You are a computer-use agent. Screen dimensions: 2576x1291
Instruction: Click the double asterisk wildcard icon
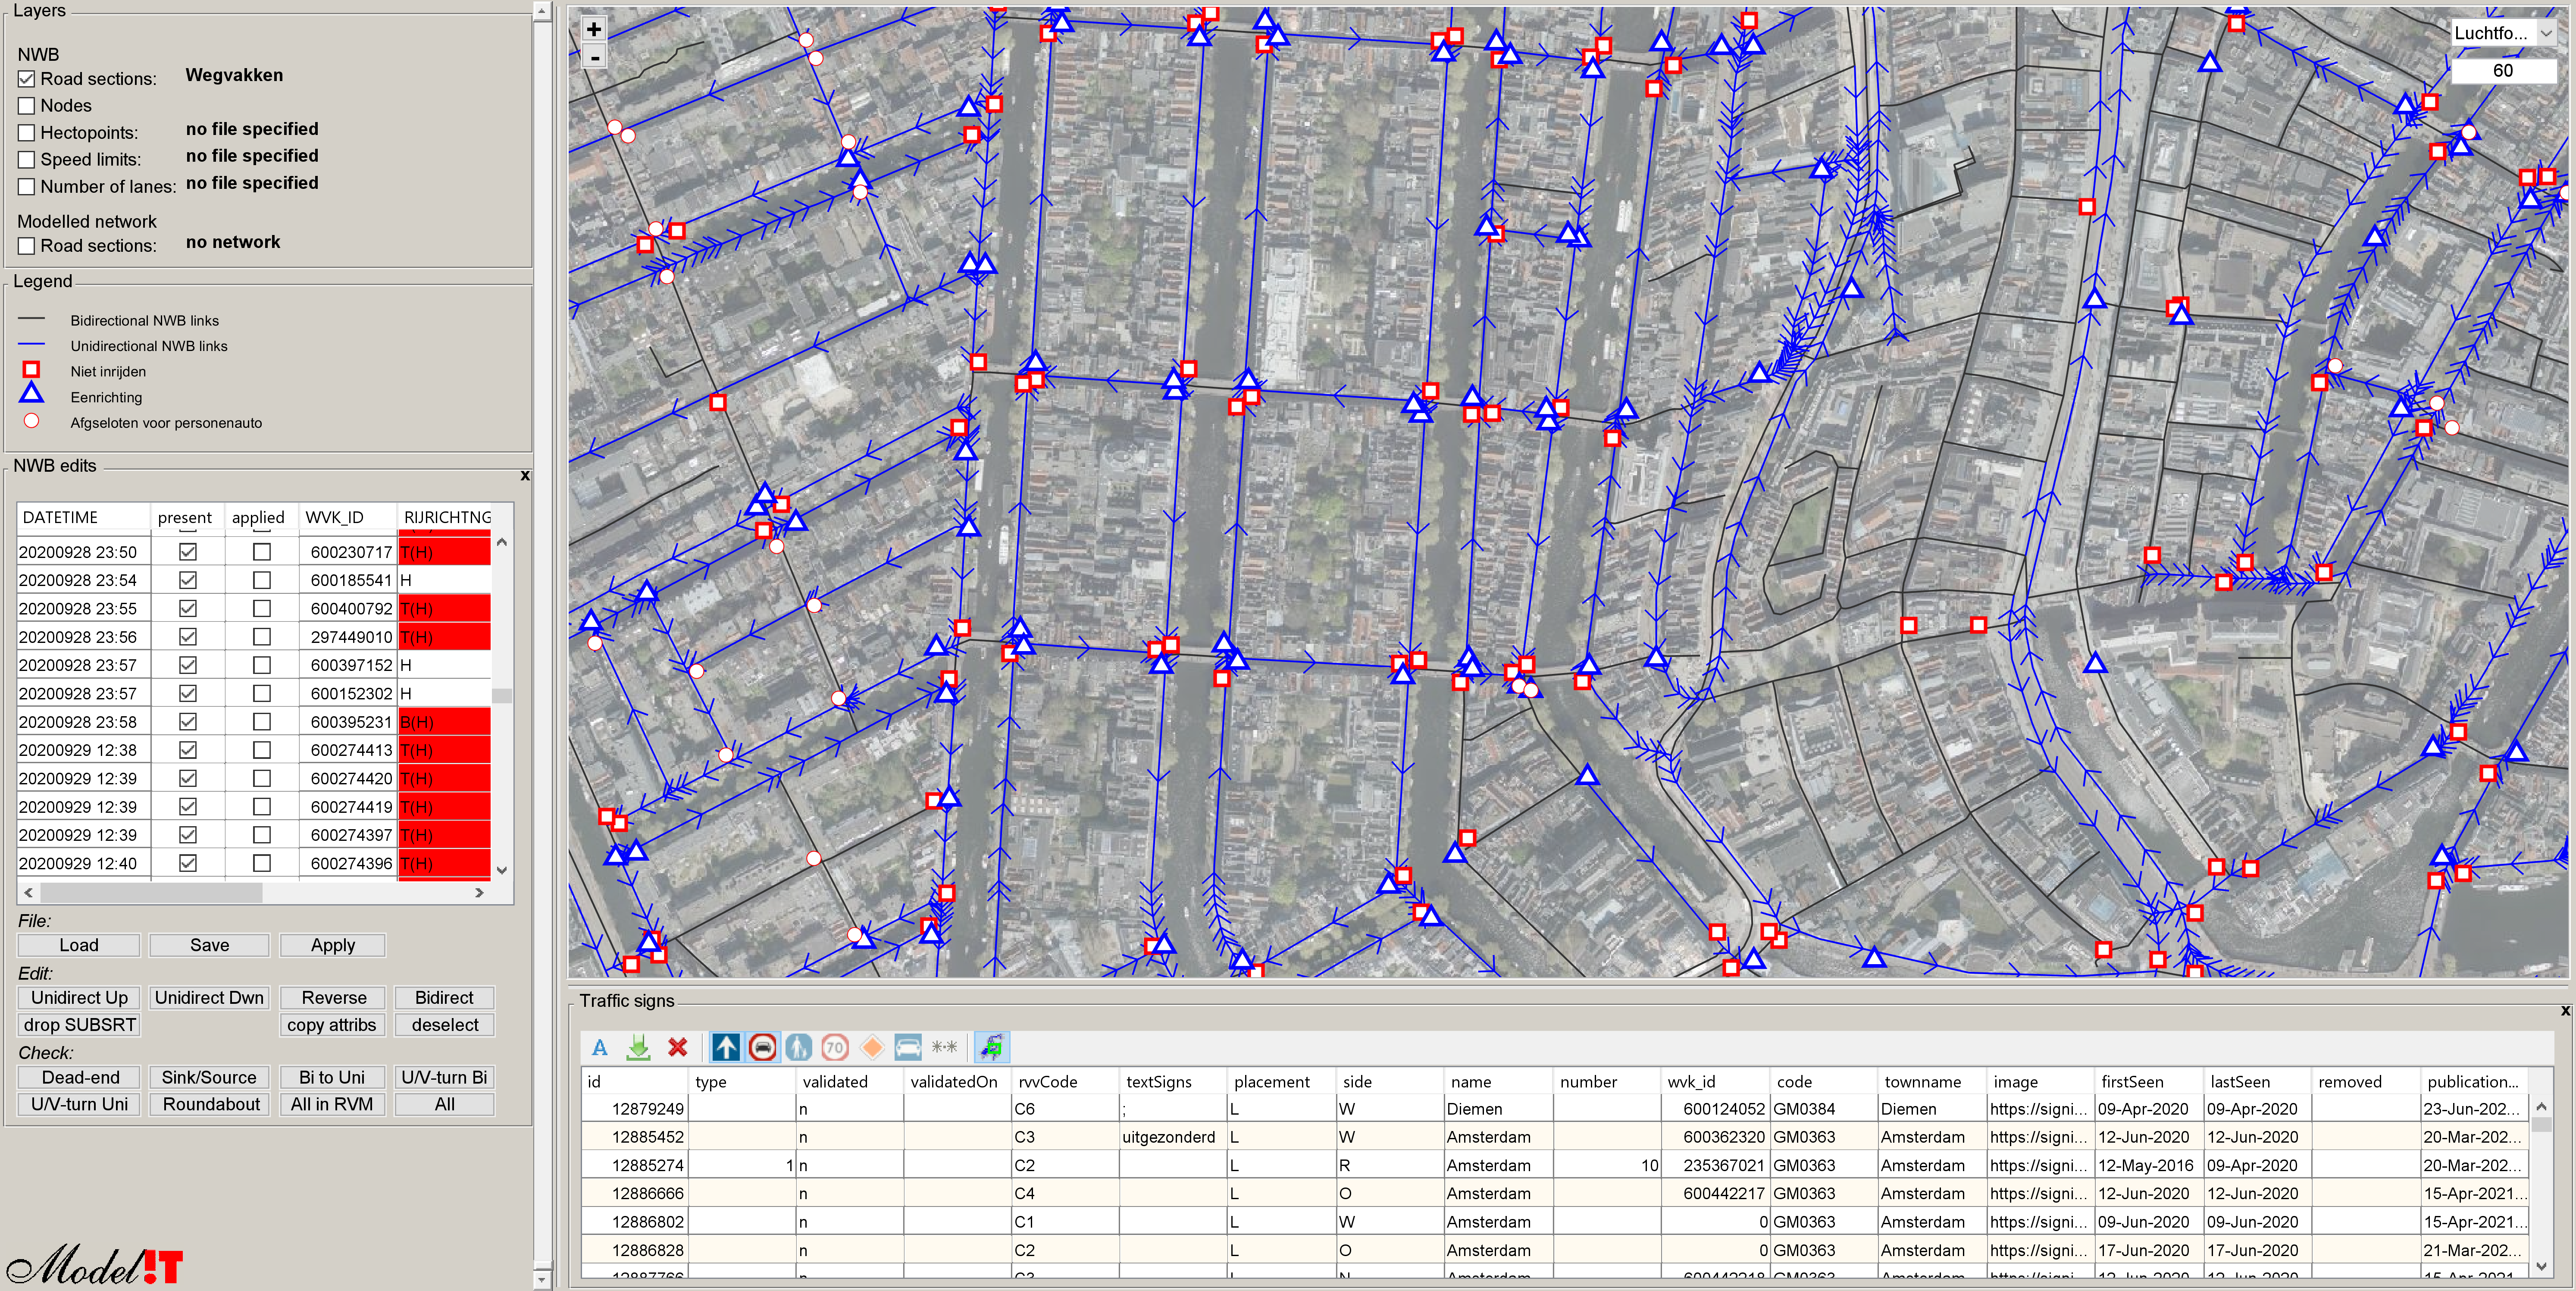[944, 1047]
